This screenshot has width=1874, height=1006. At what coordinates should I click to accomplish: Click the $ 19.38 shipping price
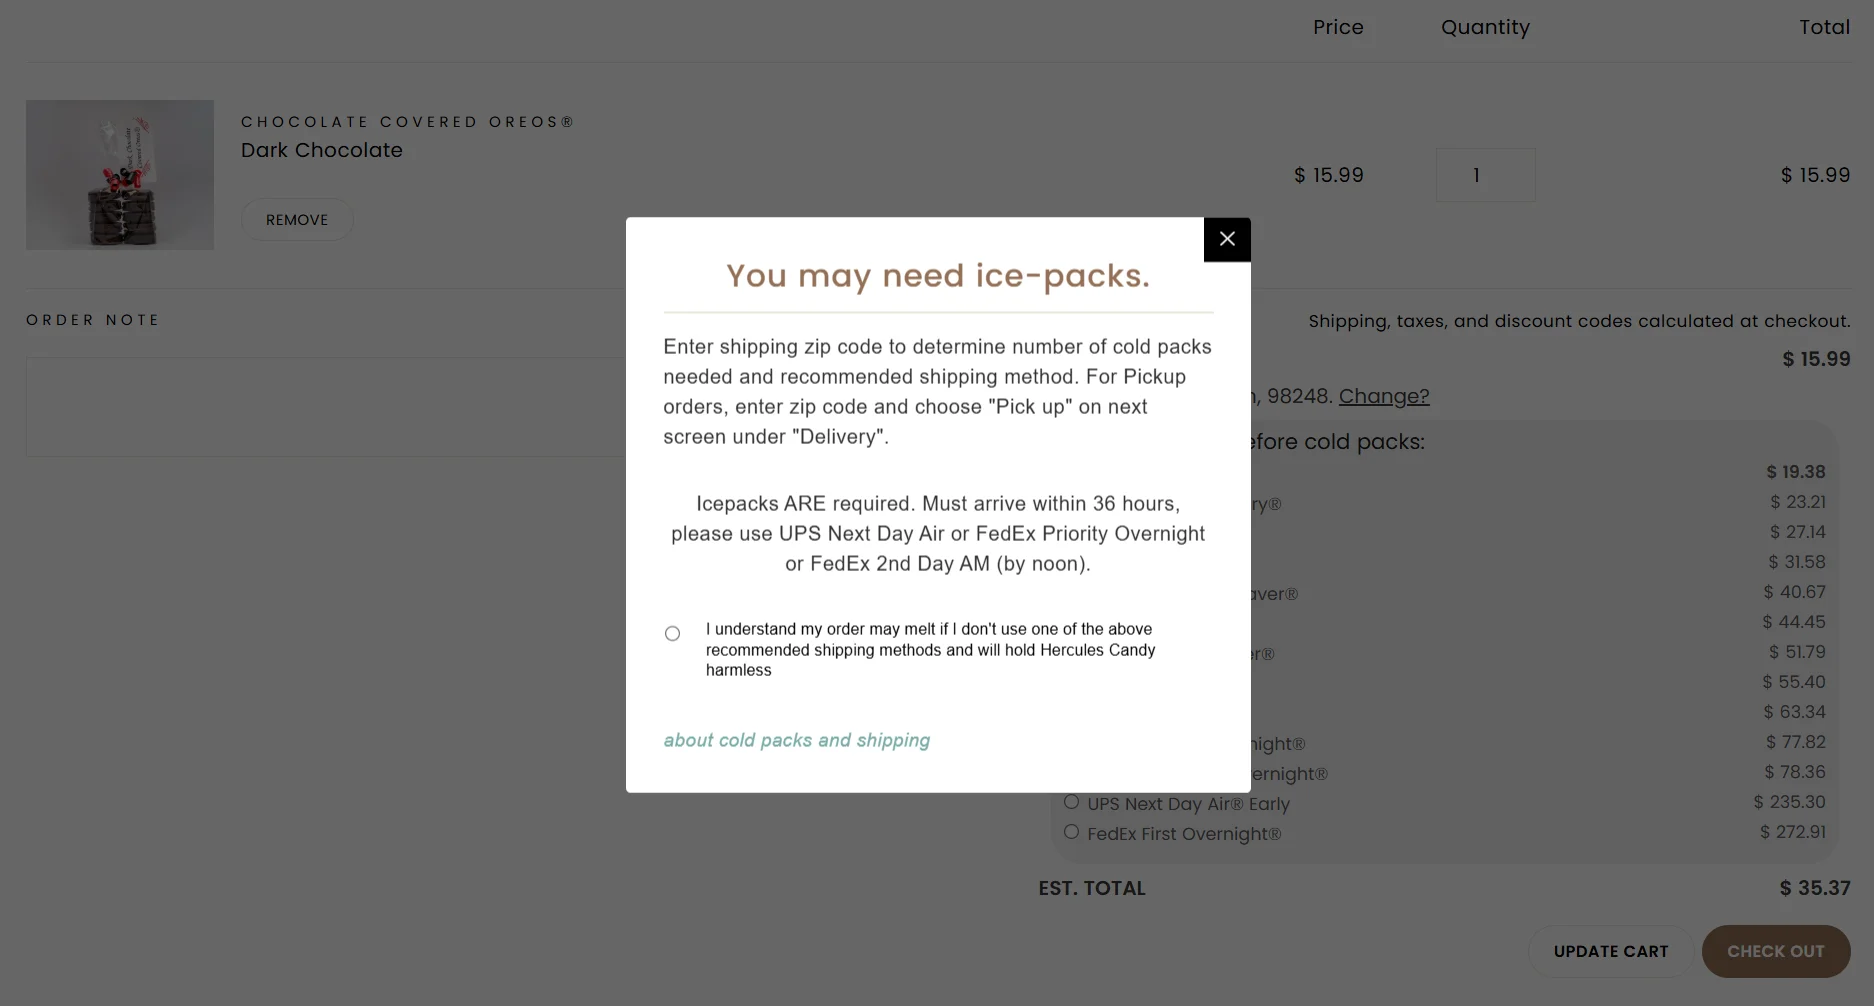pos(1795,472)
